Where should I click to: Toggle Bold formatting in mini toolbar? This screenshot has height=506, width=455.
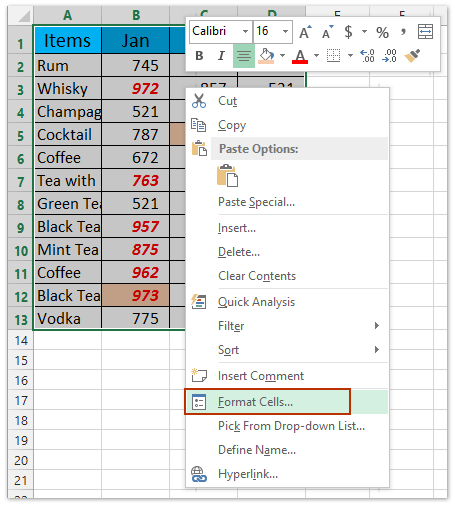(x=199, y=56)
